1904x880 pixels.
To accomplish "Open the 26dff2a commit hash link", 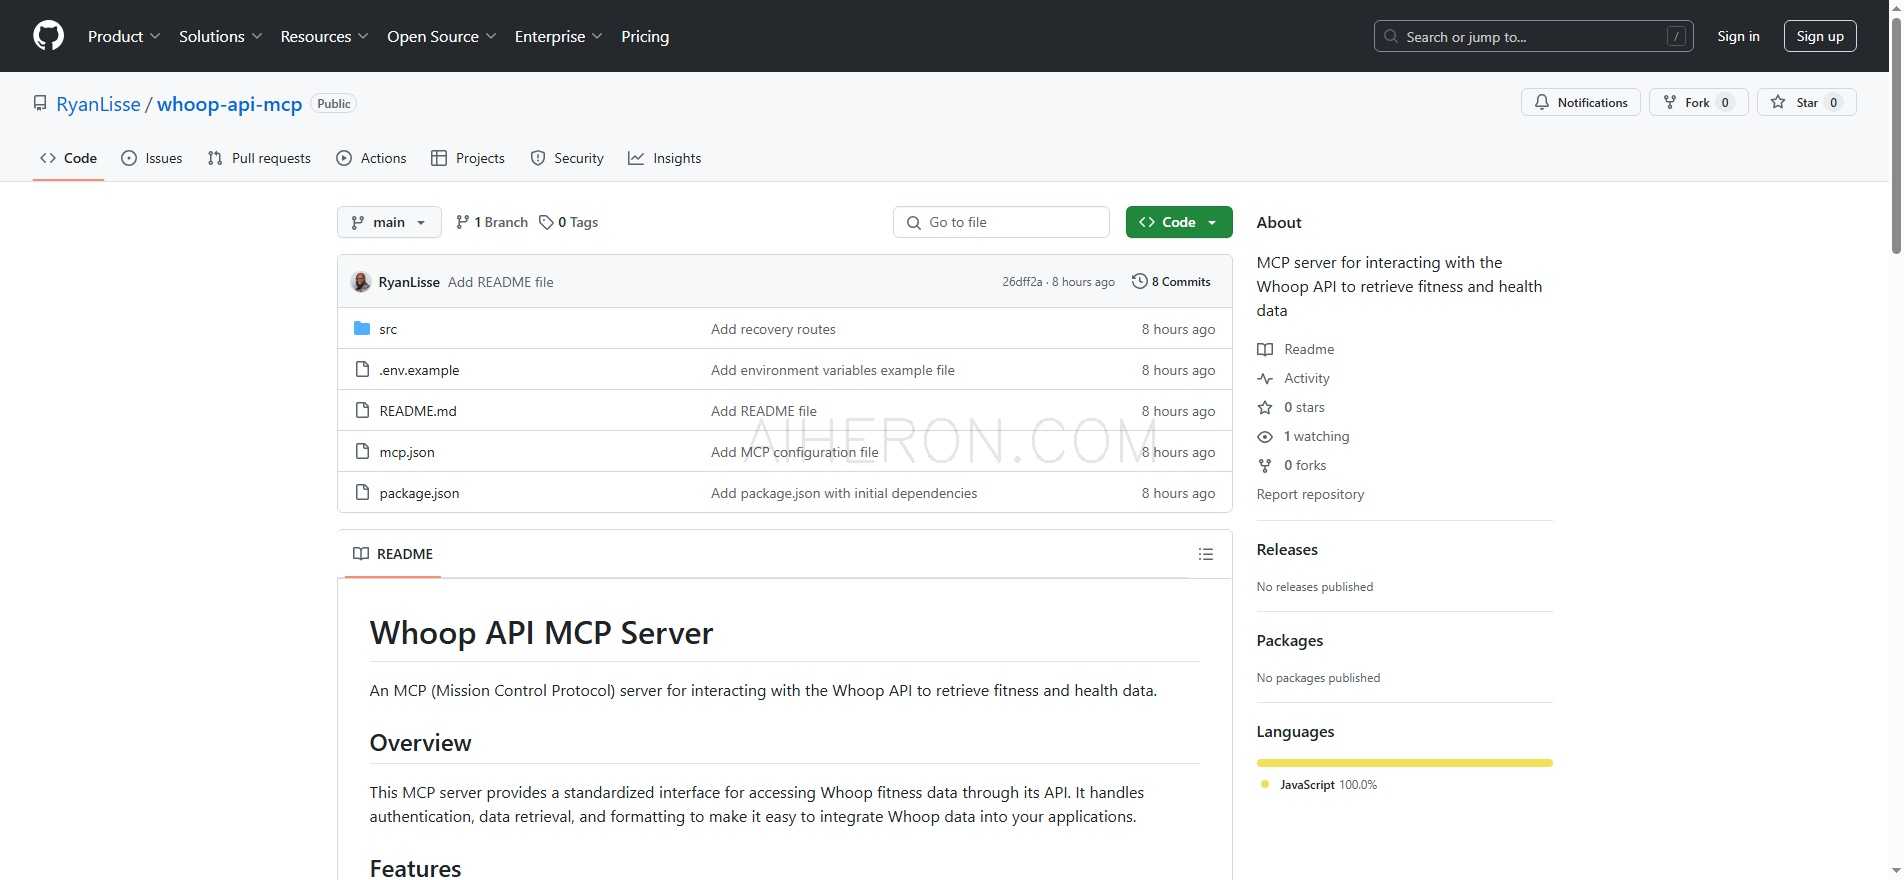I will [1022, 282].
